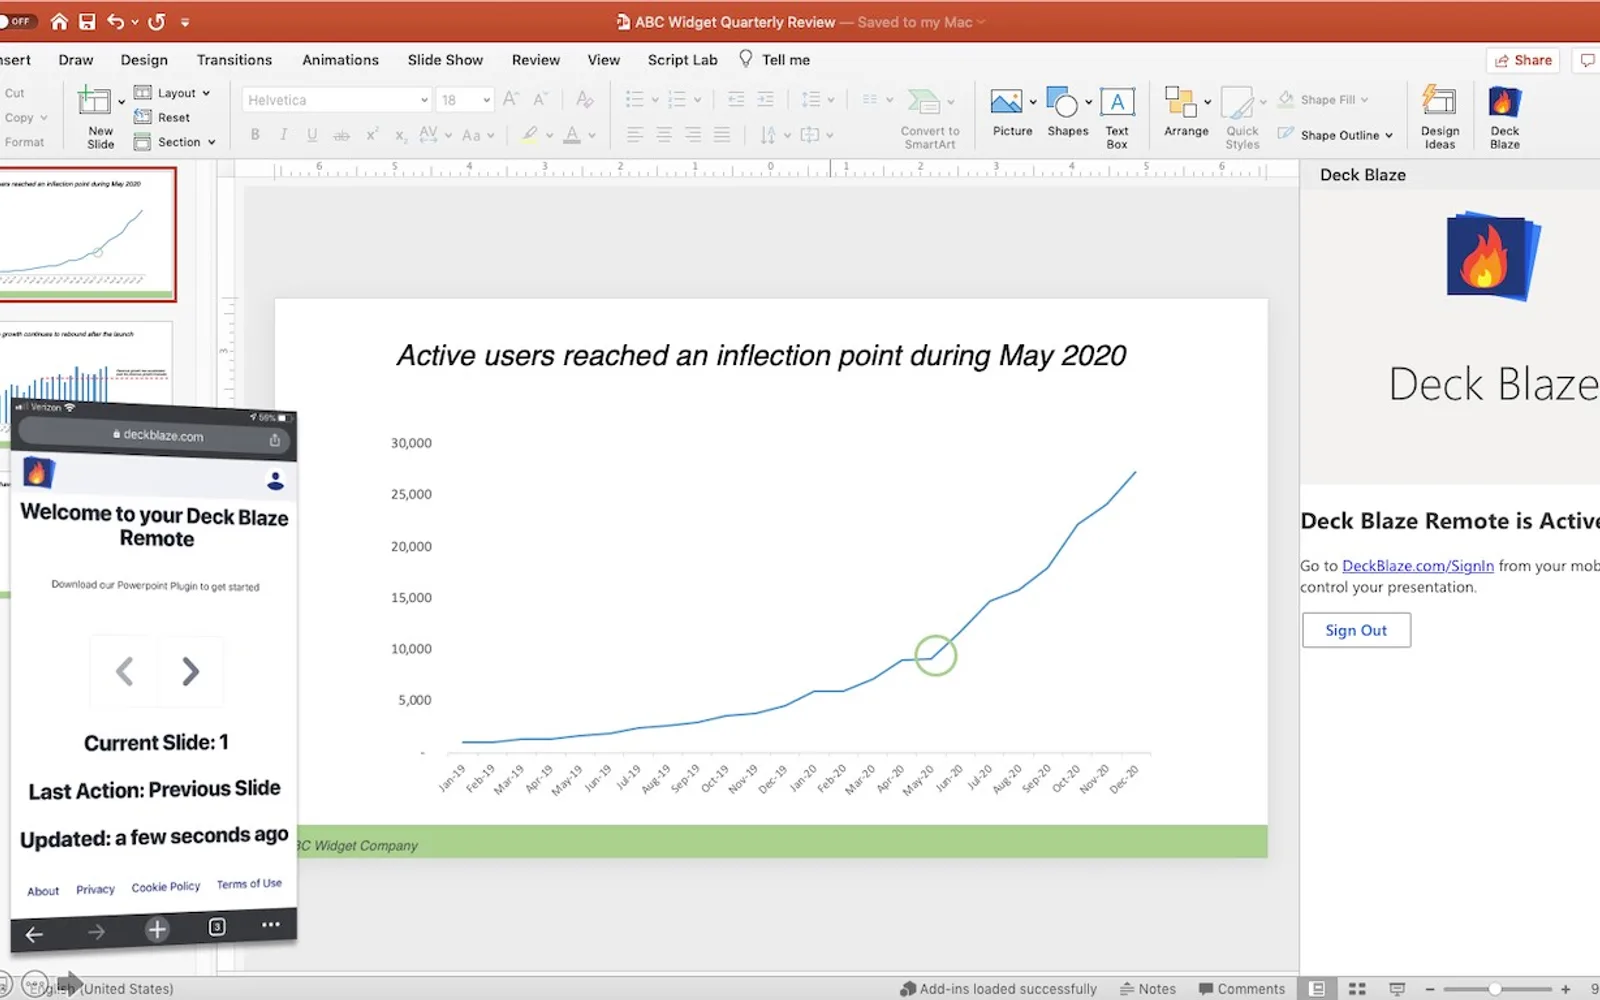Insert a Text Box
1600x1000 pixels.
click(x=1117, y=117)
